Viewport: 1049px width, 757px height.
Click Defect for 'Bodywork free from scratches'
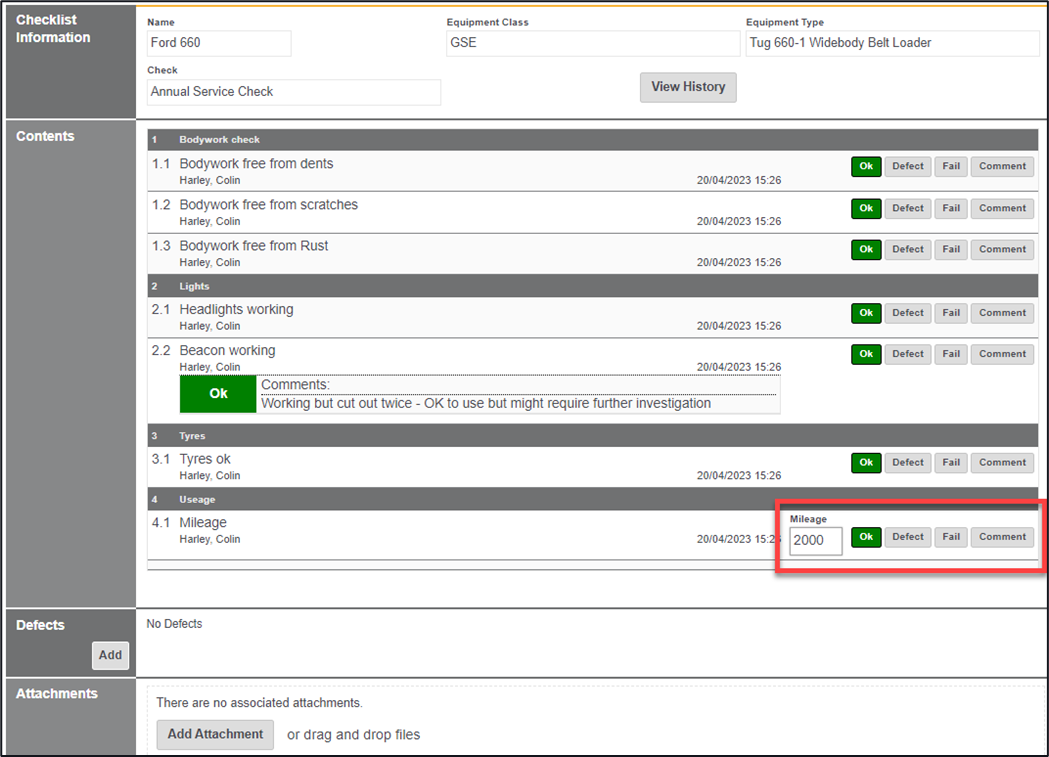[907, 208]
